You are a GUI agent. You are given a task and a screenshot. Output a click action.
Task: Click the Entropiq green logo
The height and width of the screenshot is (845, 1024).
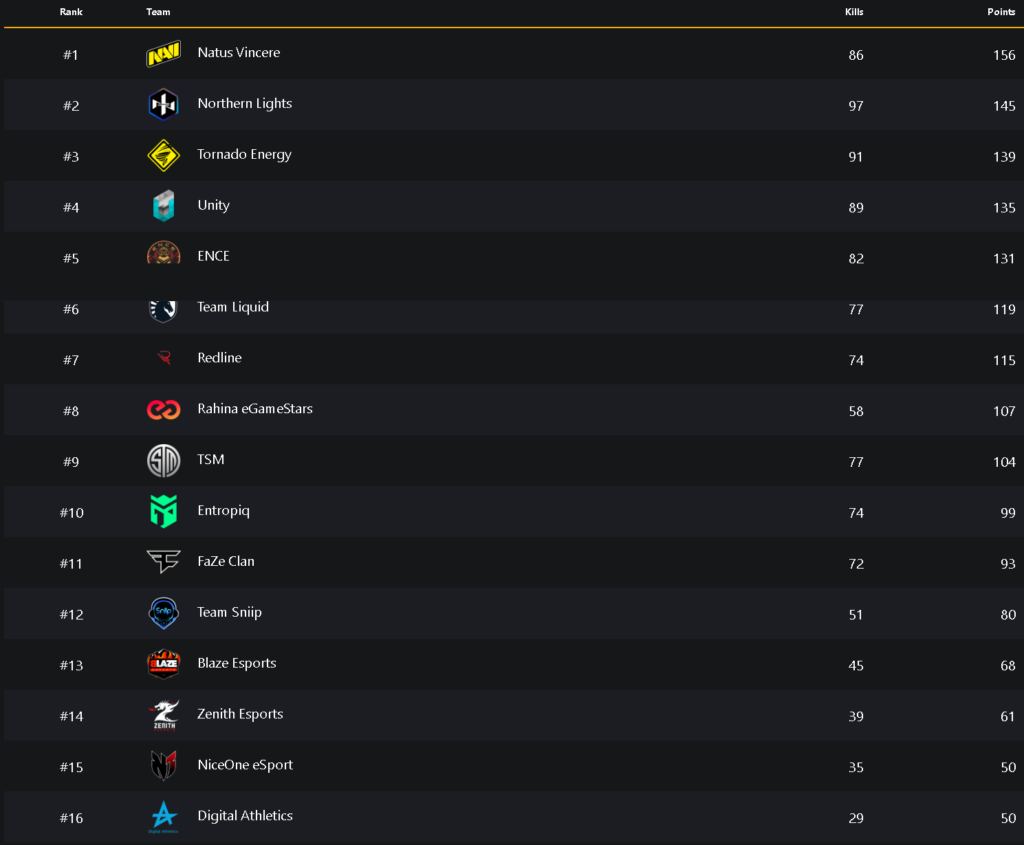click(x=163, y=512)
